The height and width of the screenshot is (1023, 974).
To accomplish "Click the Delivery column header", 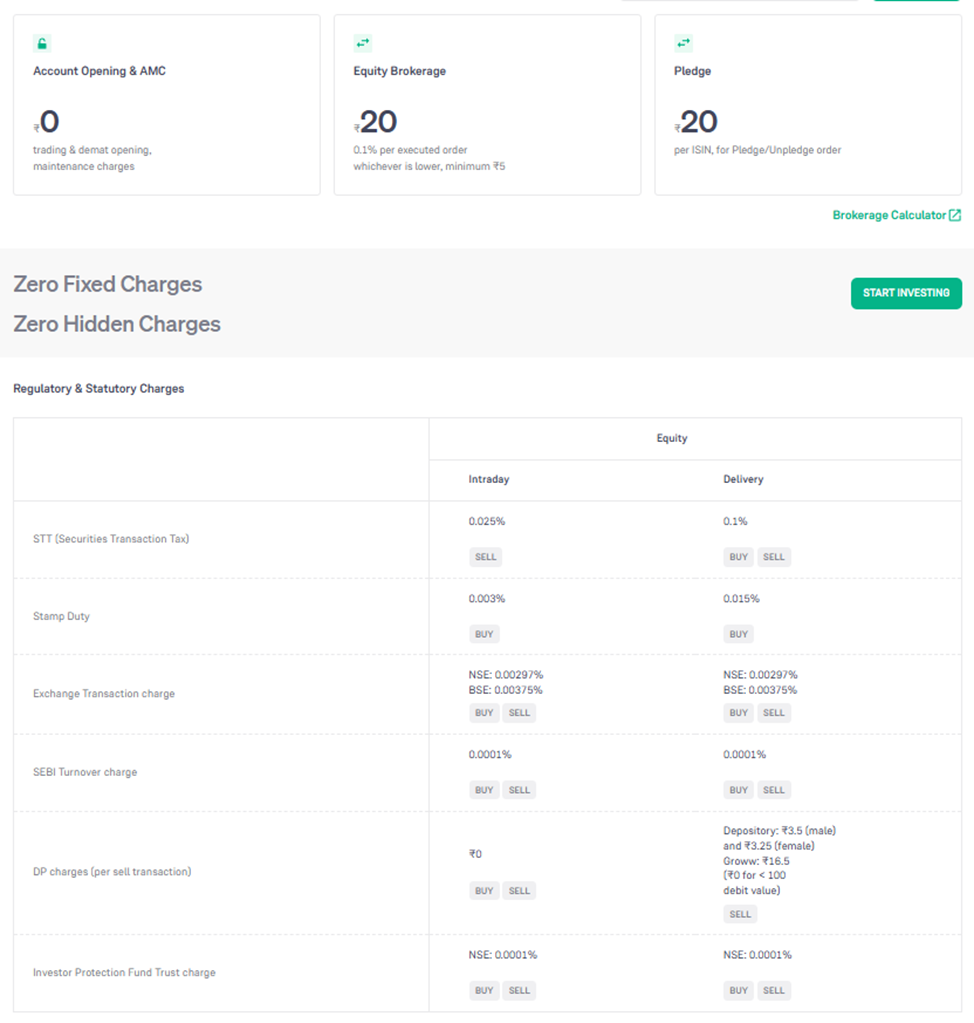I will (x=743, y=480).
